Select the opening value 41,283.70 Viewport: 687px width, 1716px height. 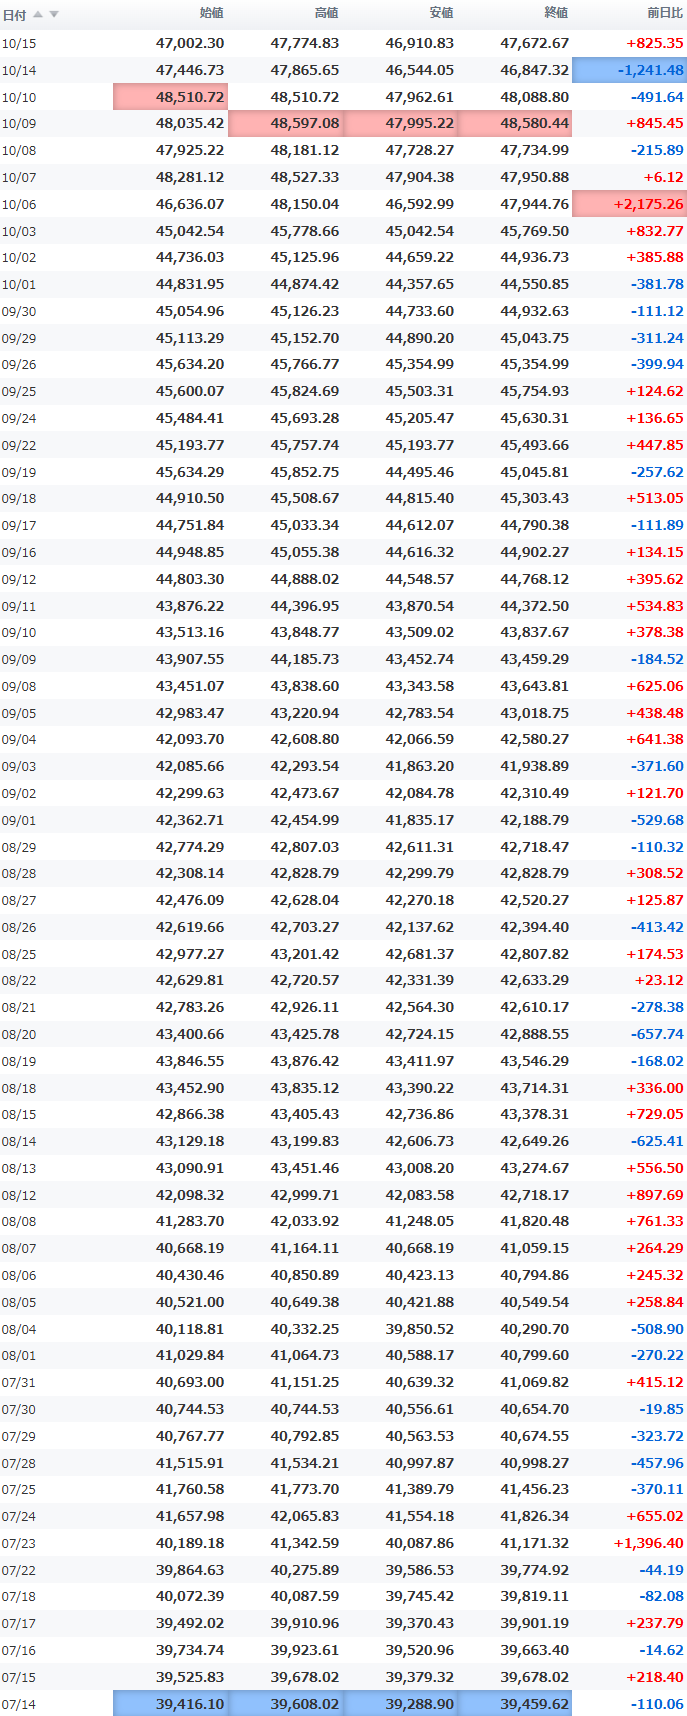pyautogui.click(x=190, y=1221)
